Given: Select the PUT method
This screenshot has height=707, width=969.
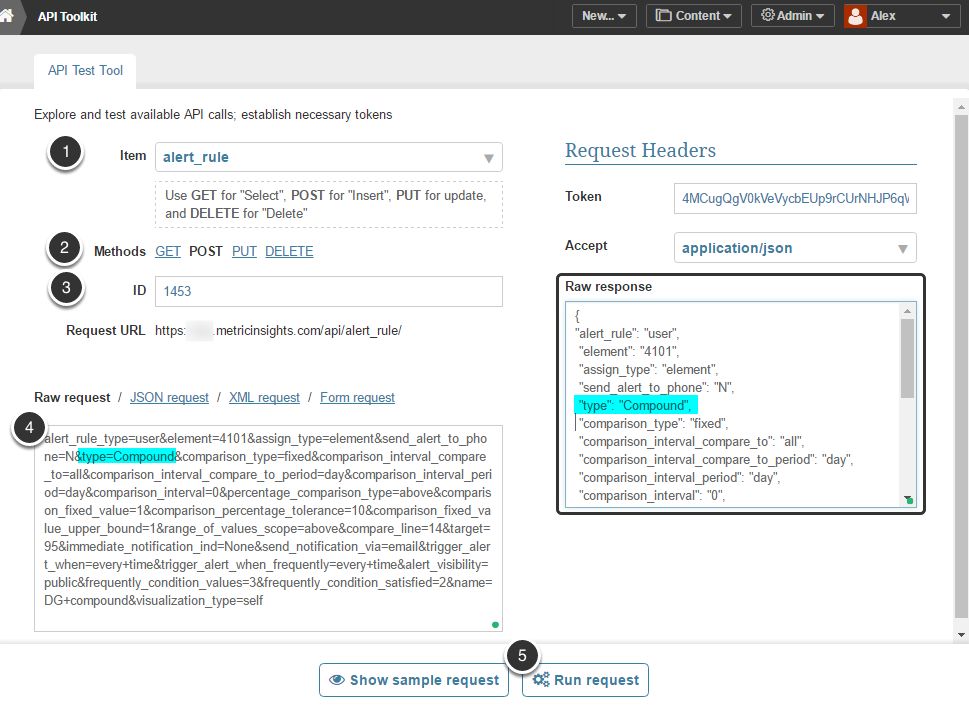Looking at the screenshot, I should (244, 252).
